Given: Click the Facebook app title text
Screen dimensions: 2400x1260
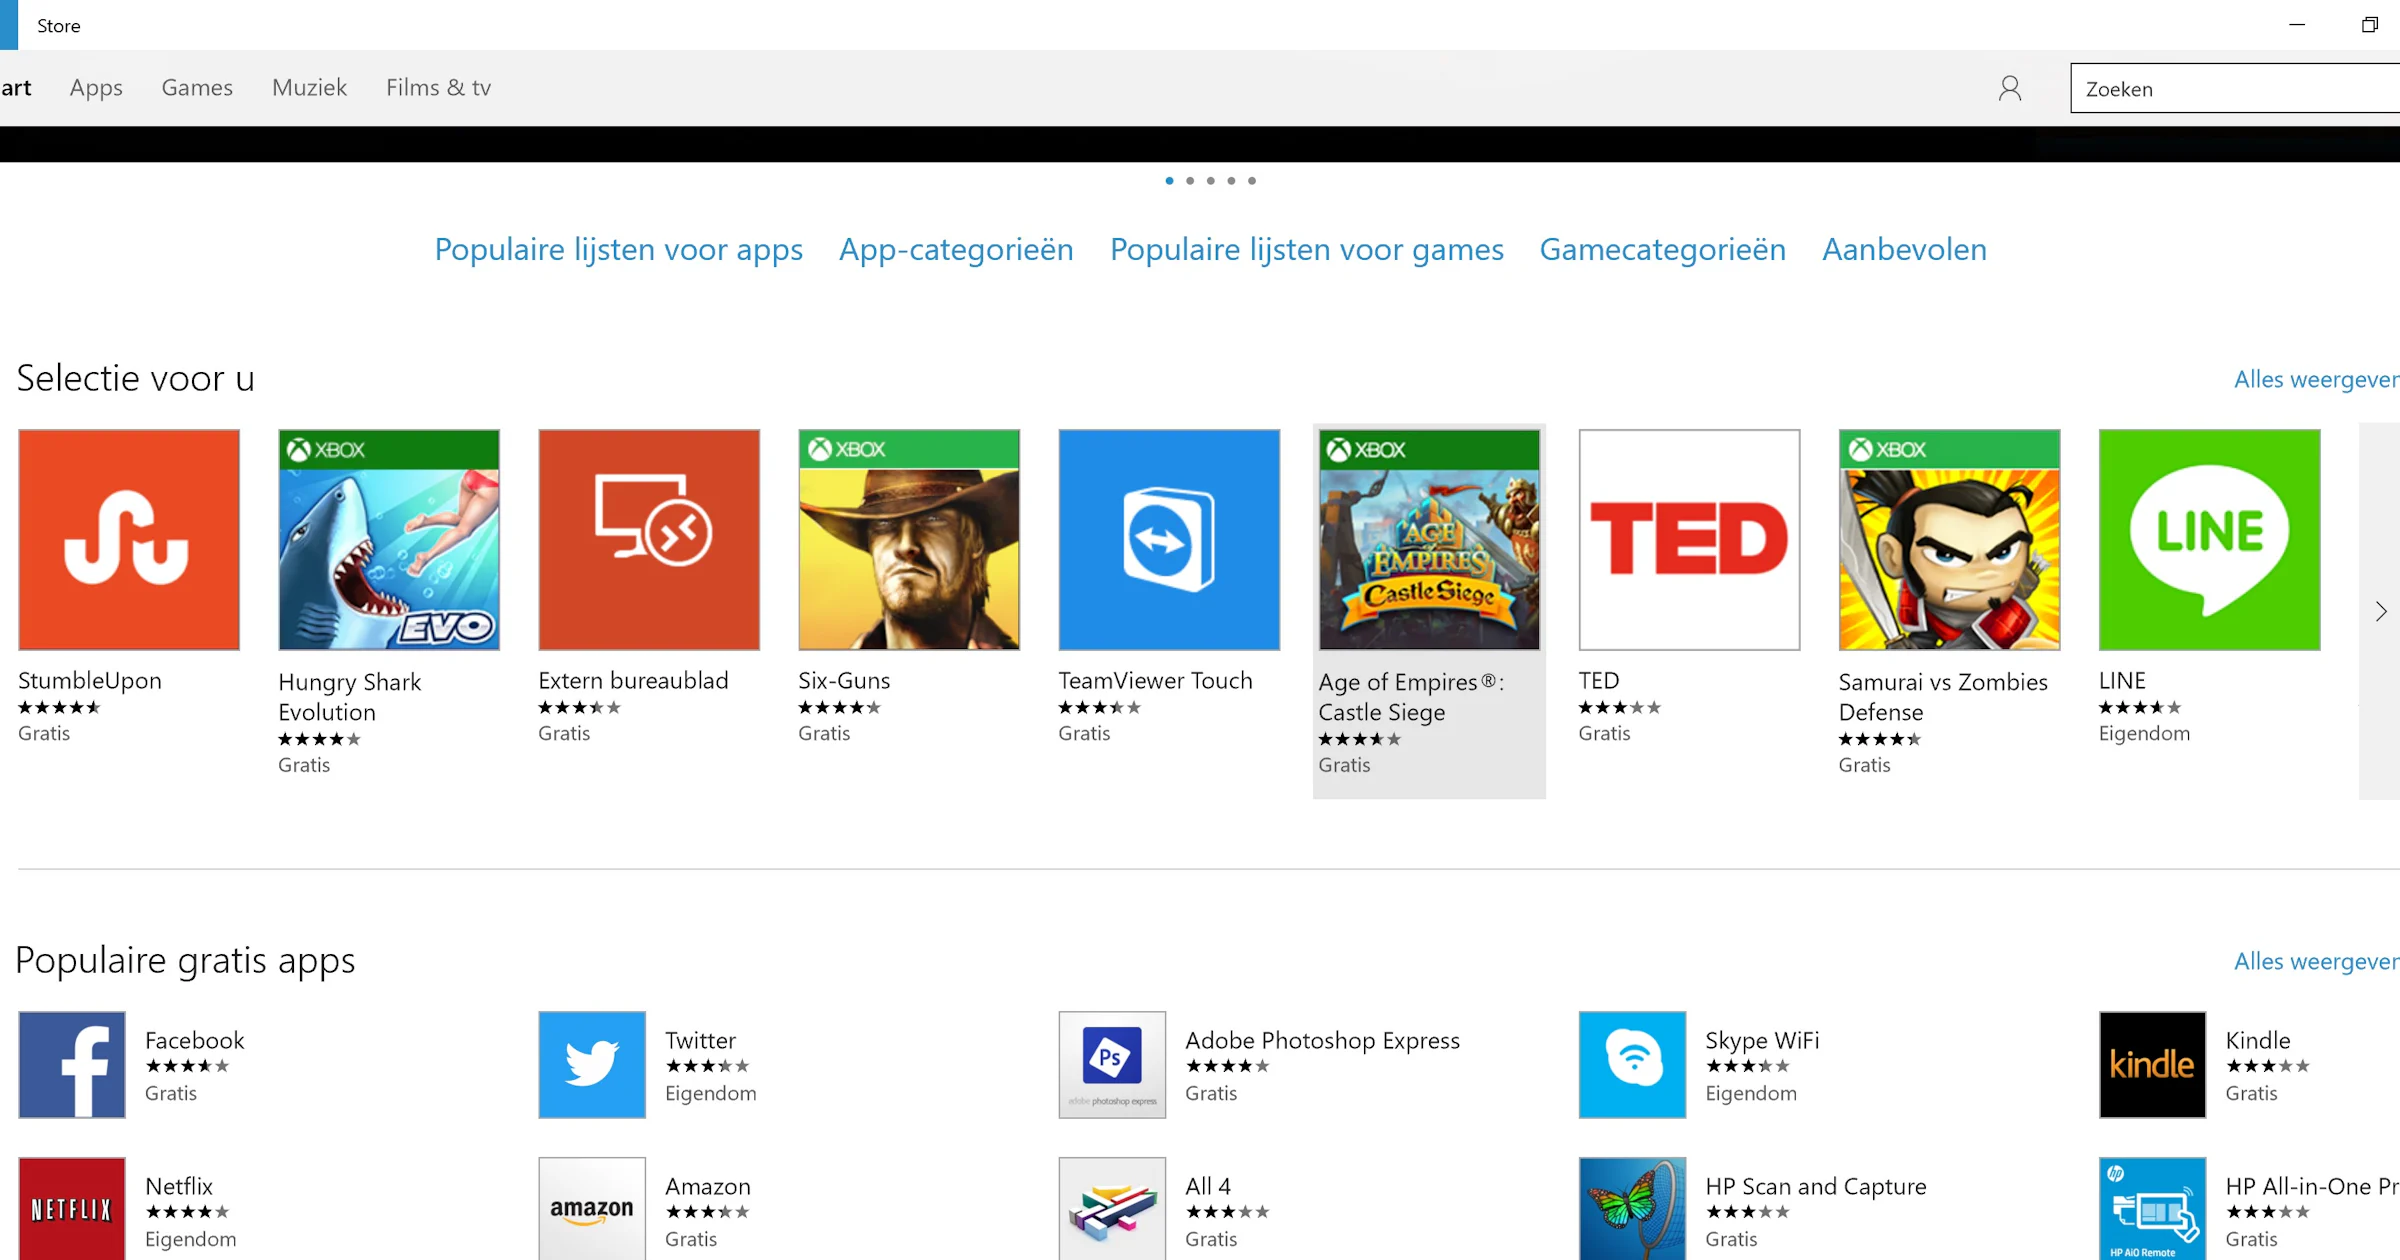Looking at the screenshot, I should [x=194, y=1040].
